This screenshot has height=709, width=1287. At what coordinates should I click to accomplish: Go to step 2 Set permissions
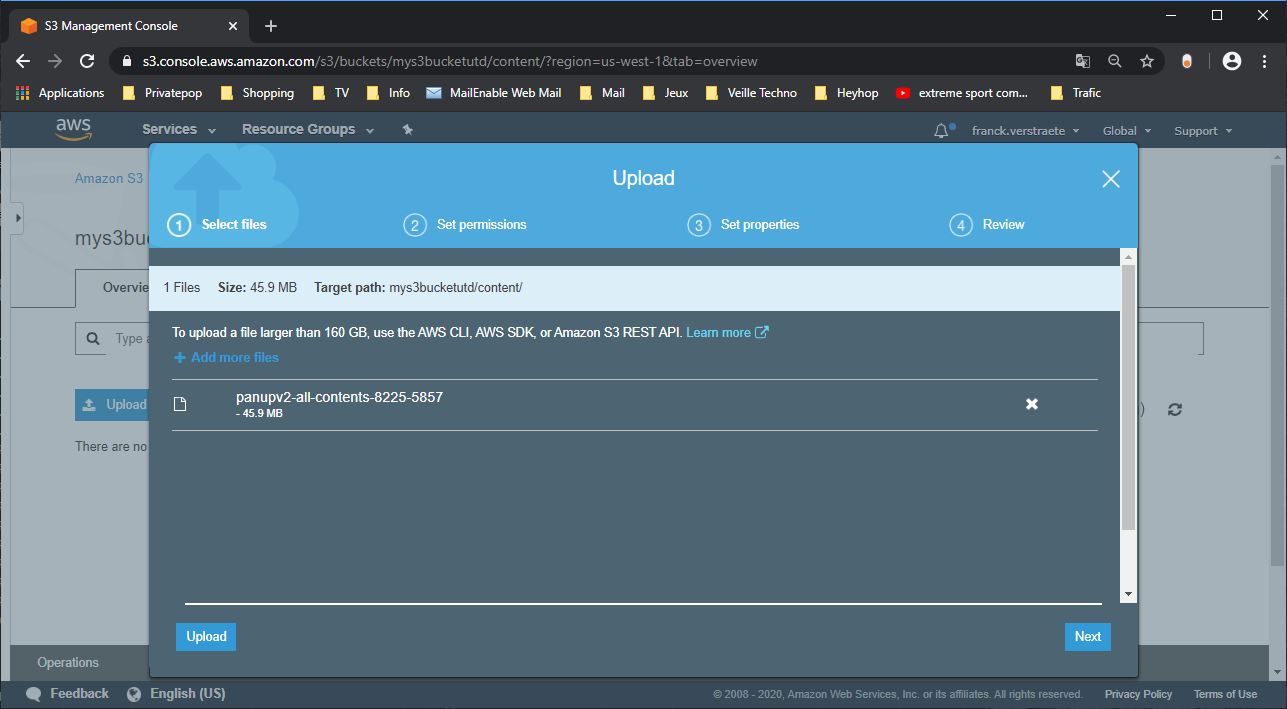[x=465, y=225]
